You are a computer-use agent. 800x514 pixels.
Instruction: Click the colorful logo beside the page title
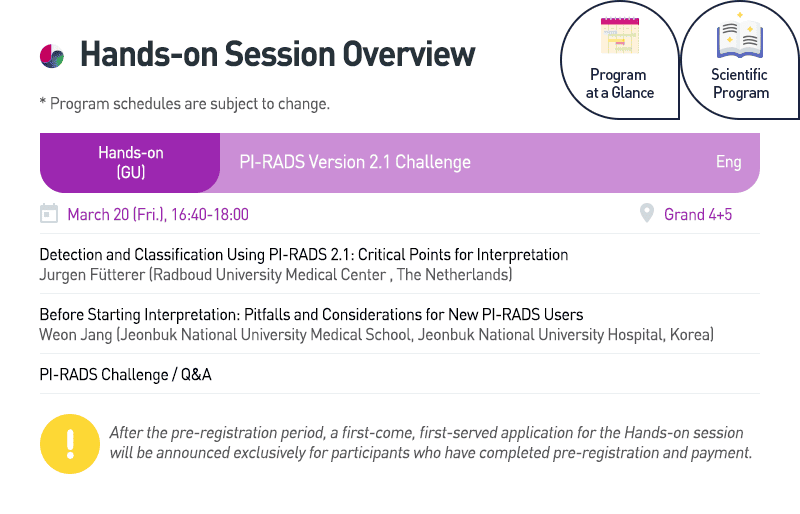52,56
